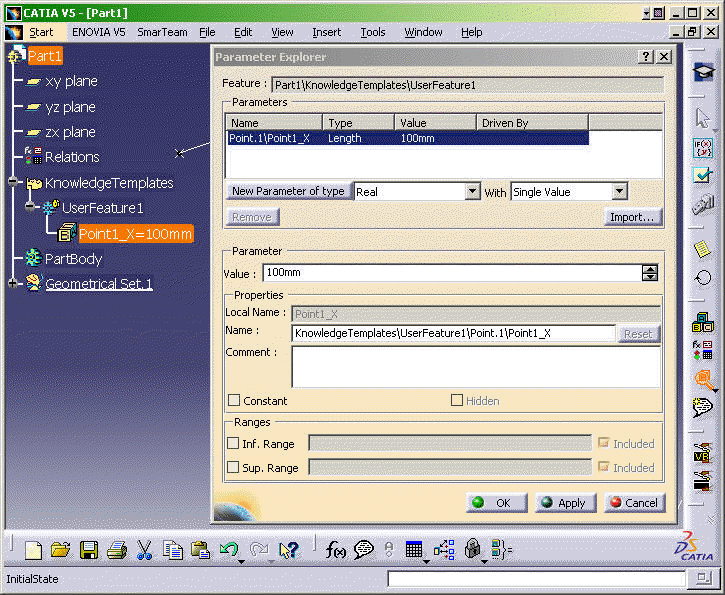
Task: Open the ENOVIA V5 menu
Action: (98, 32)
